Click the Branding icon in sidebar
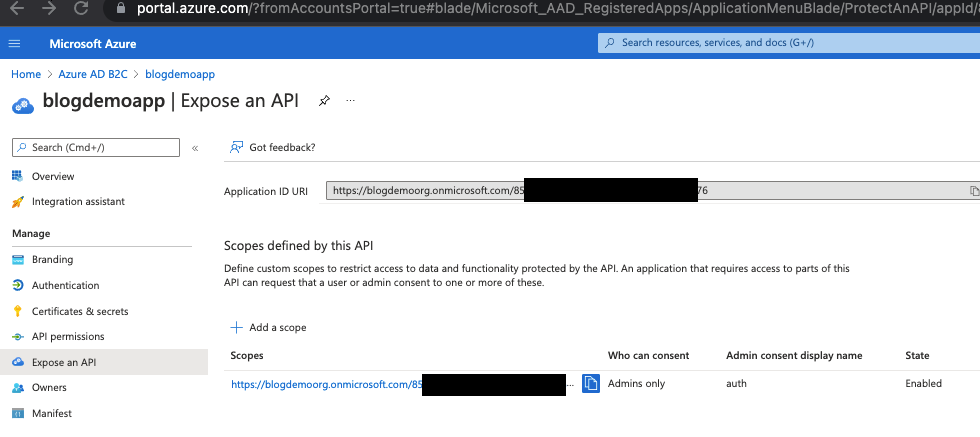Image resolution: width=980 pixels, height=437 pixels. tap(18, 259)
